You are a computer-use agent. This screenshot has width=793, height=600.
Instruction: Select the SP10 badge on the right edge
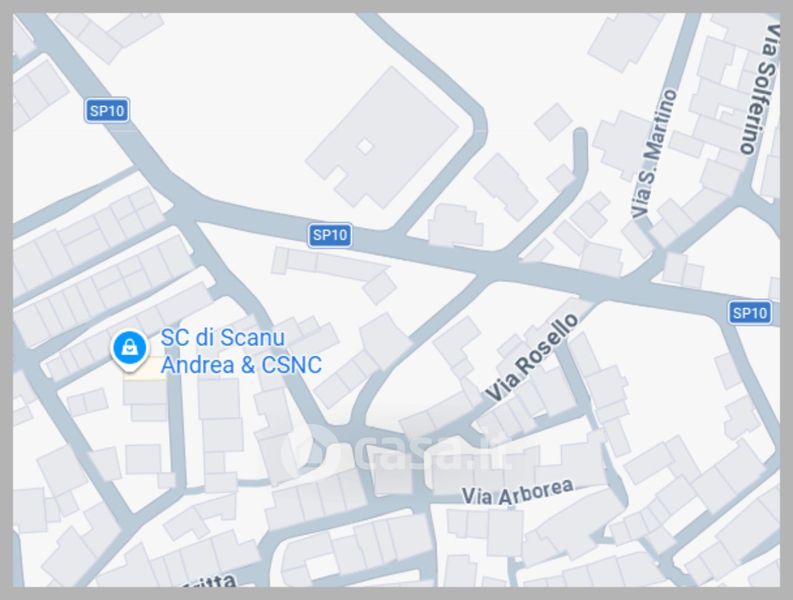[x=750, y=313]
